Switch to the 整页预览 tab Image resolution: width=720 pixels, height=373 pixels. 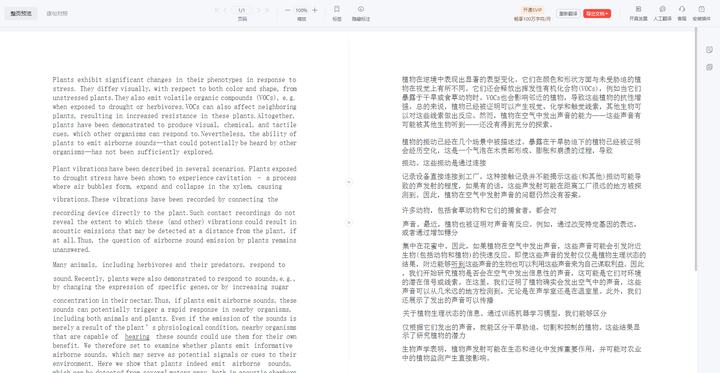[x=21, y=13]
